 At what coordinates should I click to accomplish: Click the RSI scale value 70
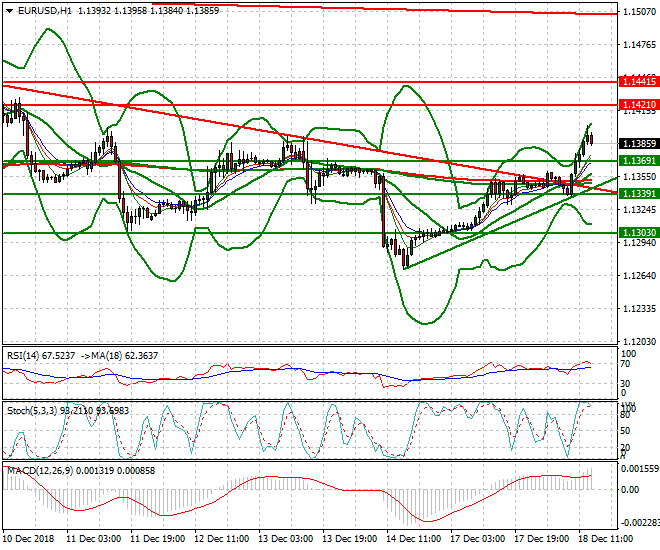(625, 364)
